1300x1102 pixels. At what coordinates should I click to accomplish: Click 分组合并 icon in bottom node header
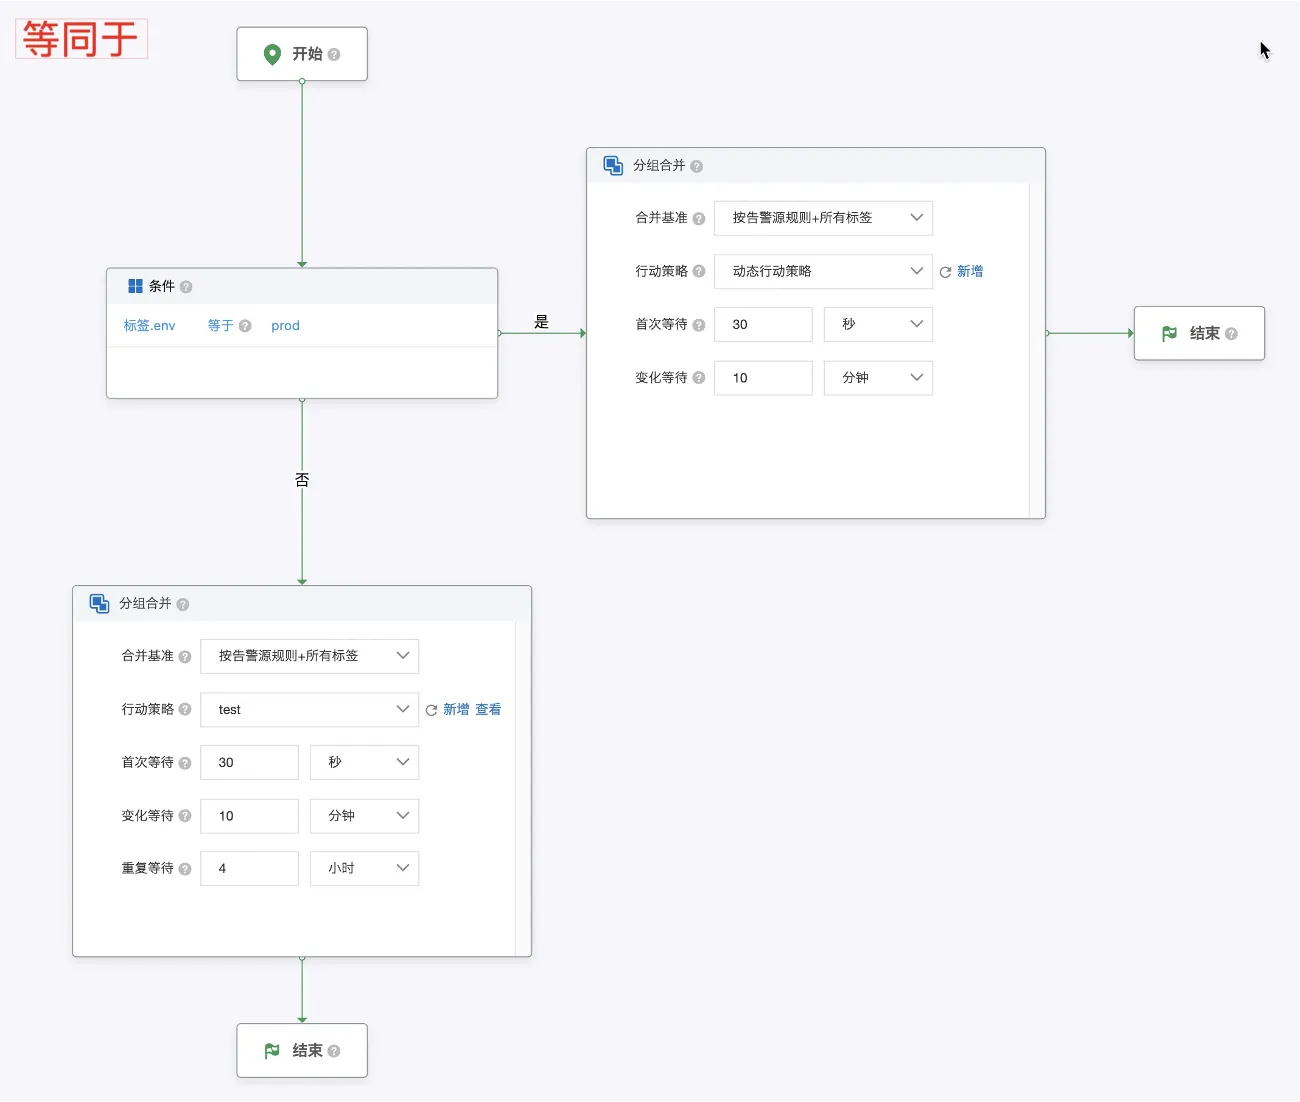coord(99,603)
